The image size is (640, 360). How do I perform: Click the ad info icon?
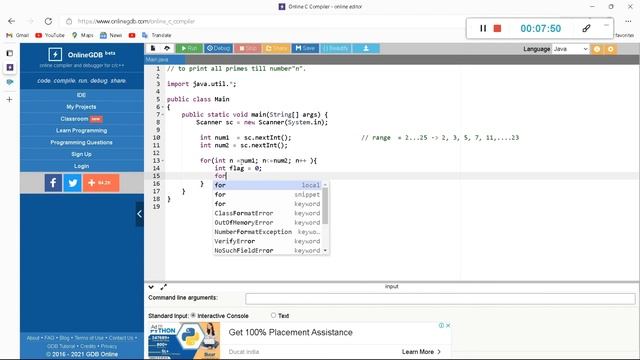tap(441, 326)
